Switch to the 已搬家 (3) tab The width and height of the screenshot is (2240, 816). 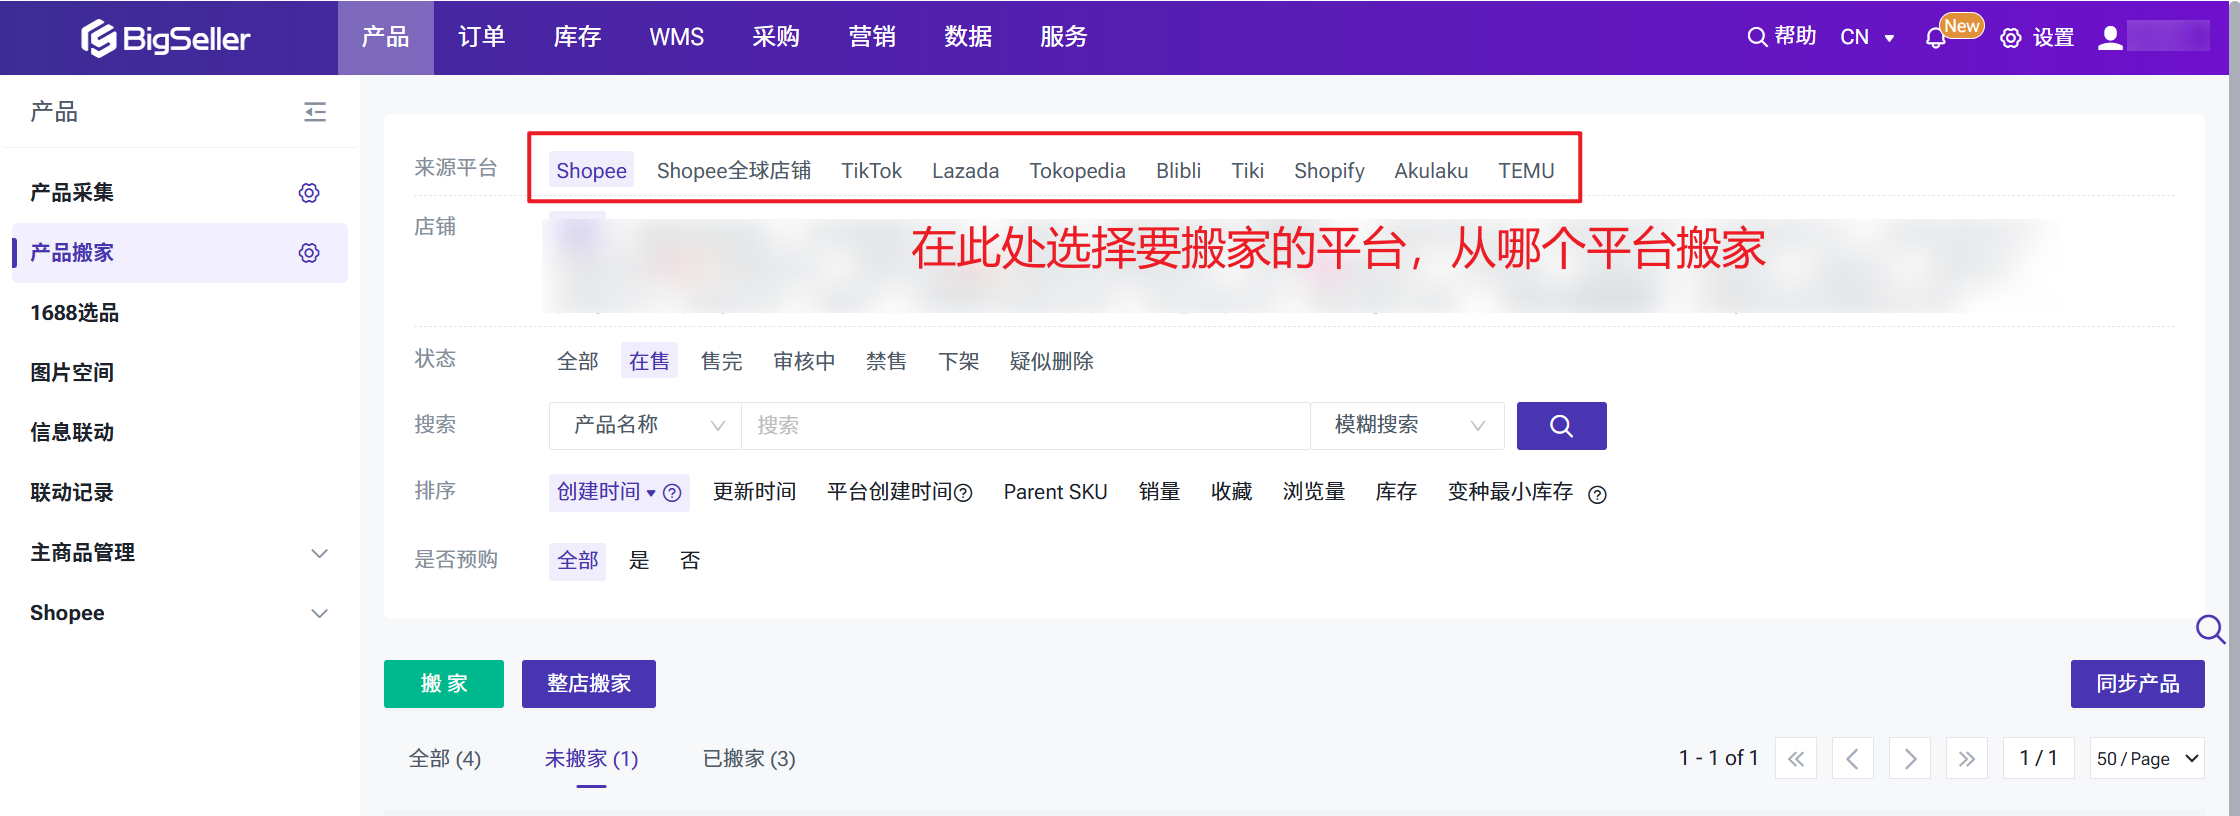tap(749, 759)
